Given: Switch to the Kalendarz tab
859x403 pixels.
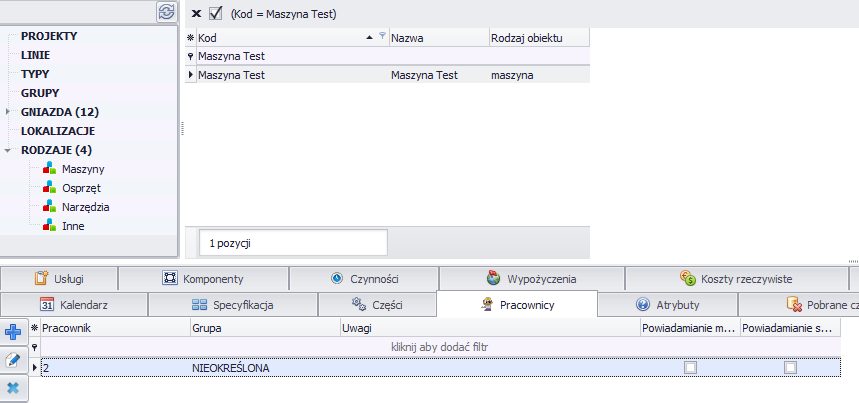Looking at the screenshot, I should 75,305.
